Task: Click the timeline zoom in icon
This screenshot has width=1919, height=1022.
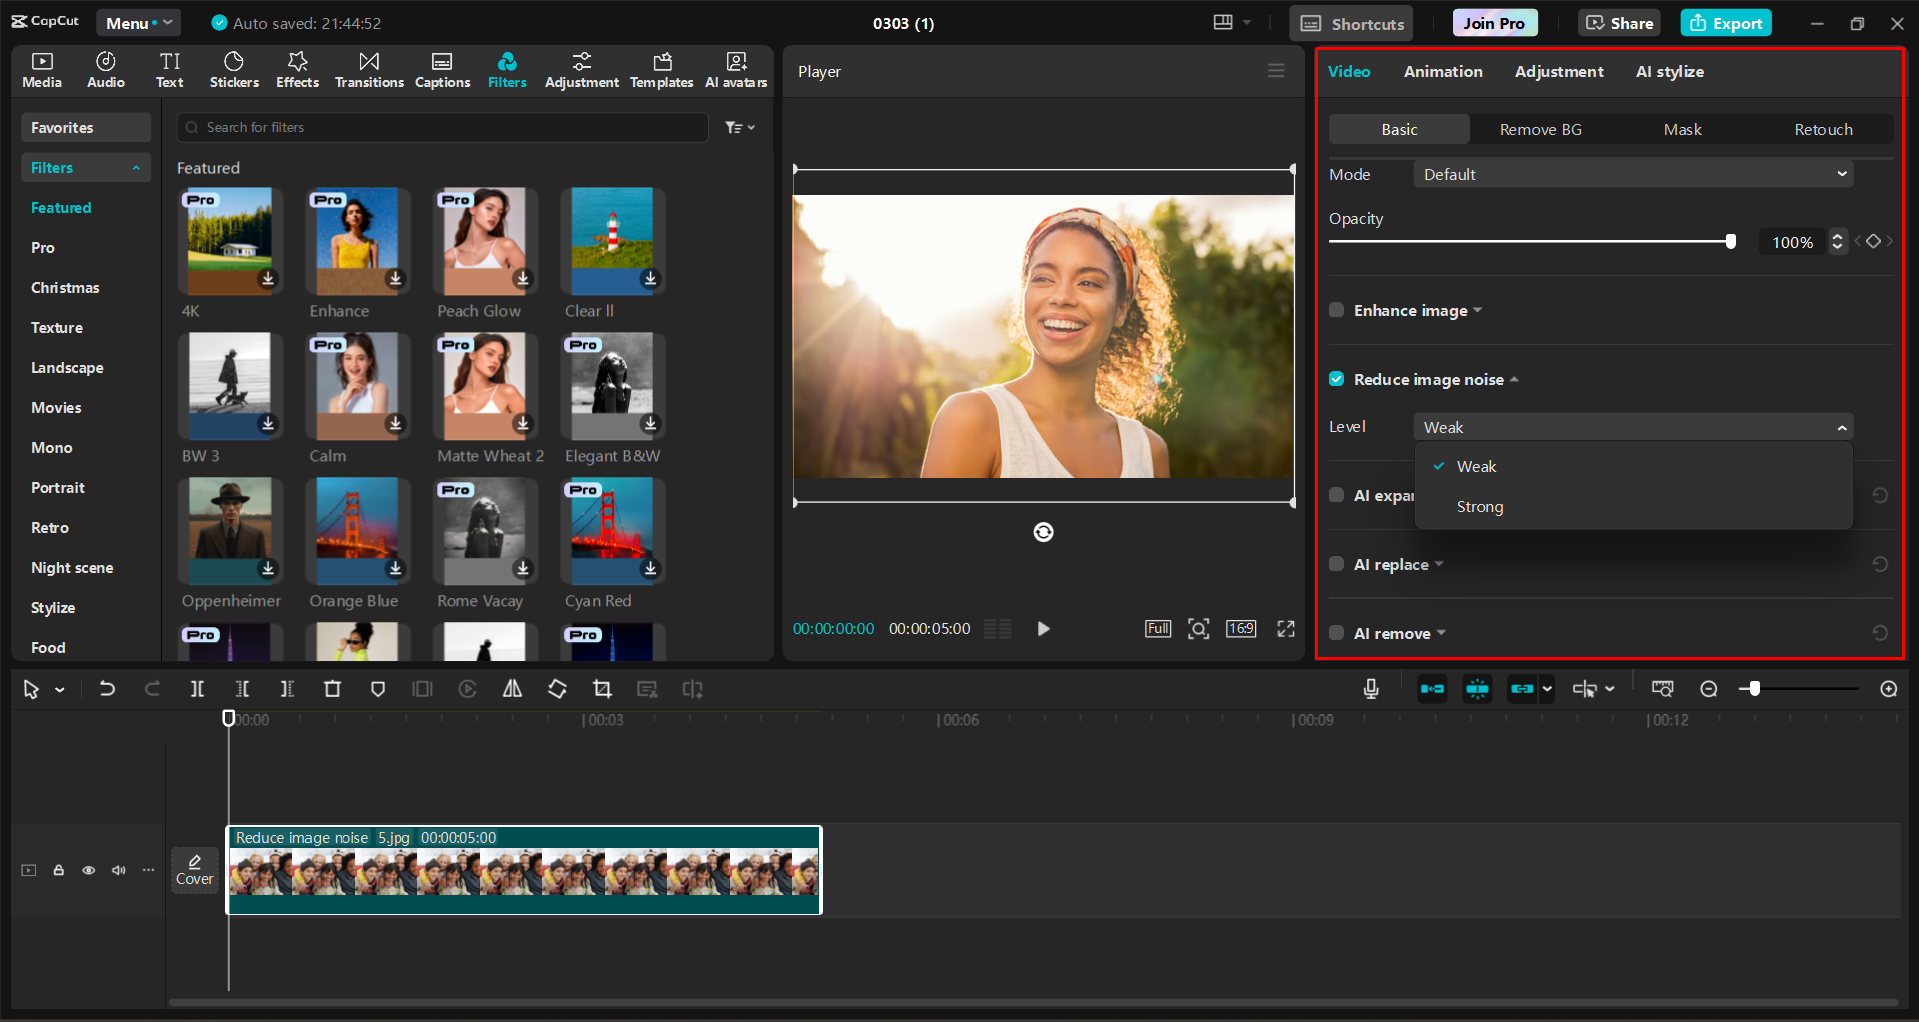Action: click(1889, 689)
